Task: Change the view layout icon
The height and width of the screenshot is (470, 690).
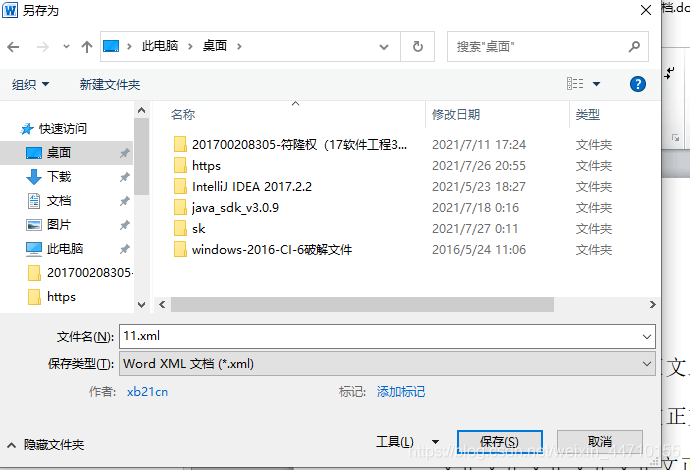Action: 575,84
